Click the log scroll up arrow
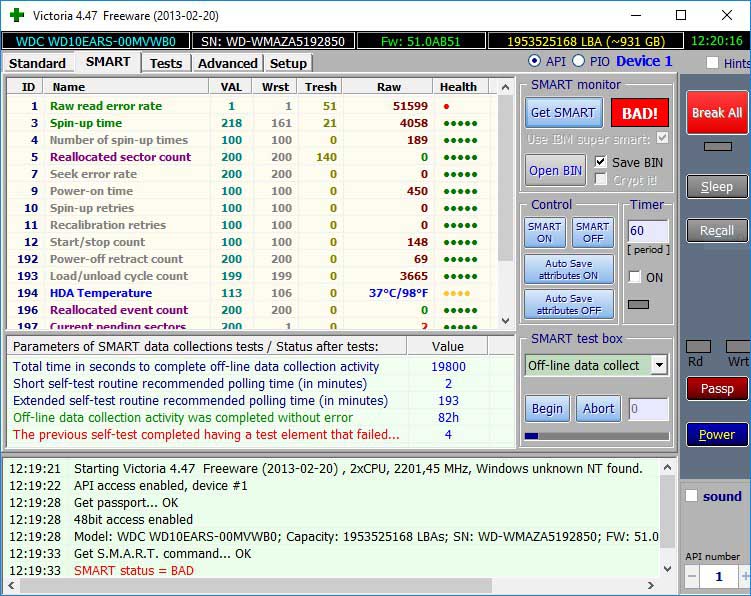 [667, 467]
